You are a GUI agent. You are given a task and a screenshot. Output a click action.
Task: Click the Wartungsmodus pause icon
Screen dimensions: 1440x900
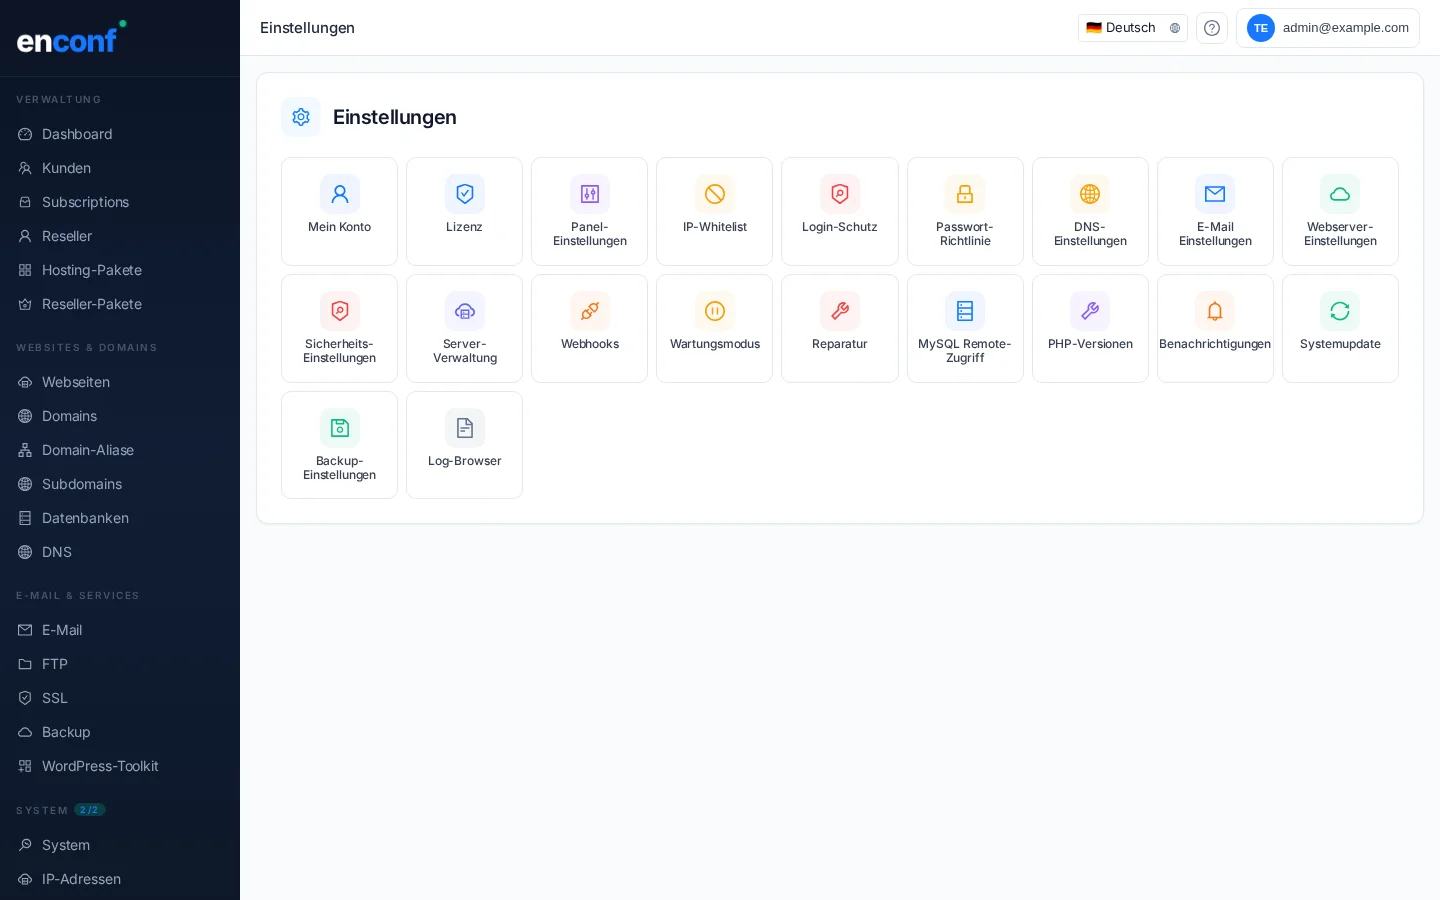714,311
